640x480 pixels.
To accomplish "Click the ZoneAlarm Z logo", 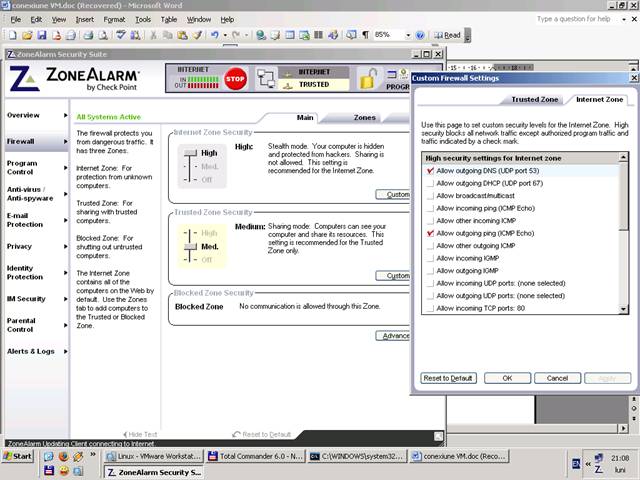I will point(24,78).
